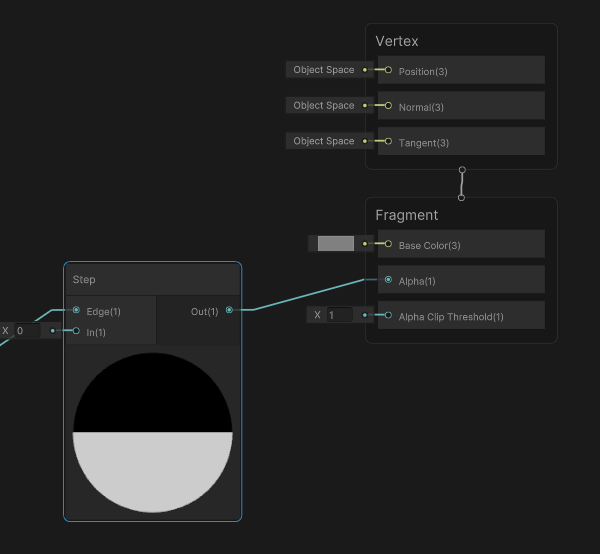Click the Step node Edge(1) input port
This screenshot has width=600, height=554.
(76, 311)
